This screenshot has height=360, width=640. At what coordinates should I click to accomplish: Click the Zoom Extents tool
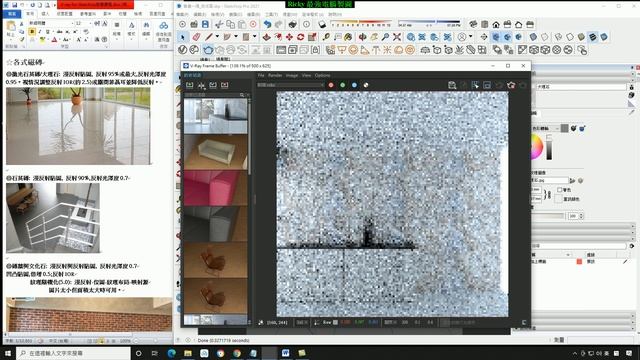pos(397,37)
